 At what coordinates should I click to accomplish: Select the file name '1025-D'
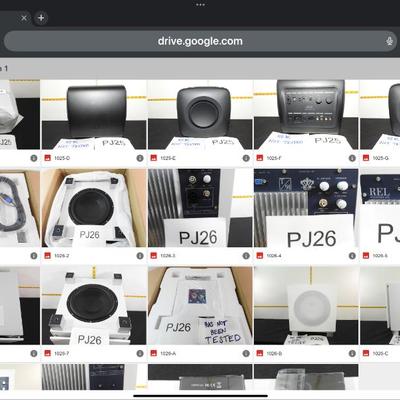(62, 158)
